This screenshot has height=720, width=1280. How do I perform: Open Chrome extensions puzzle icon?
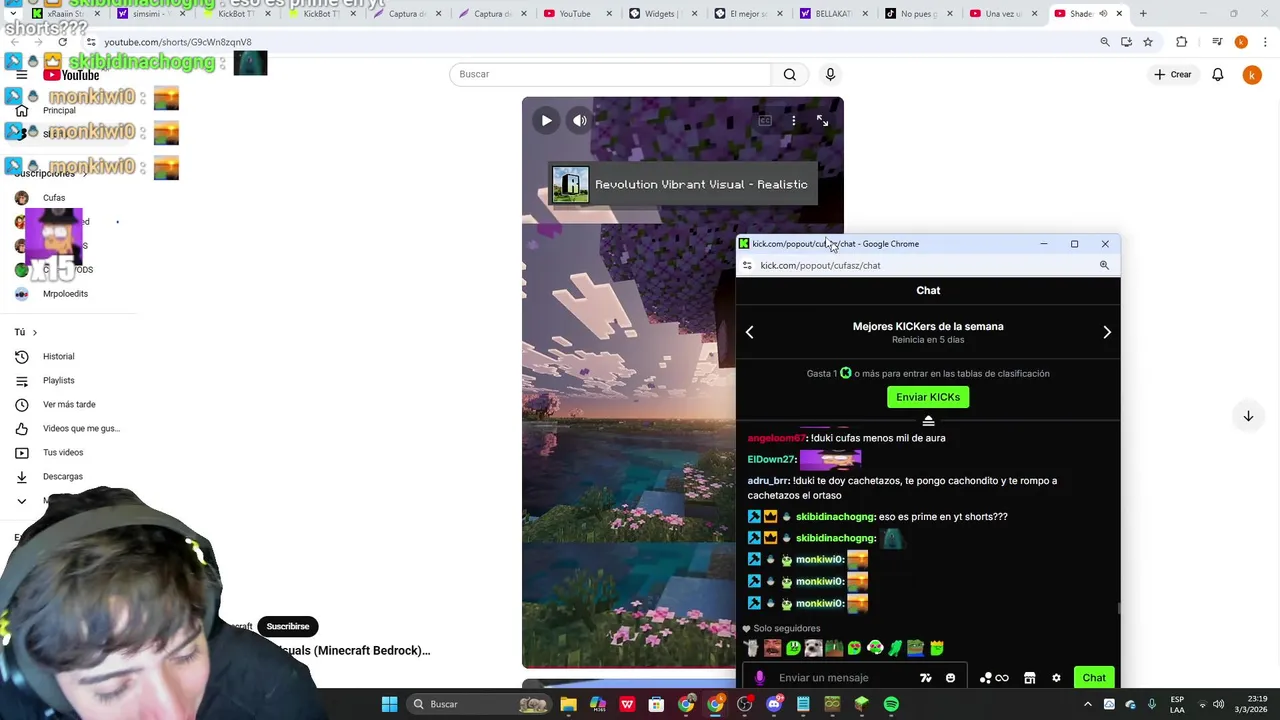point(1182,42)
